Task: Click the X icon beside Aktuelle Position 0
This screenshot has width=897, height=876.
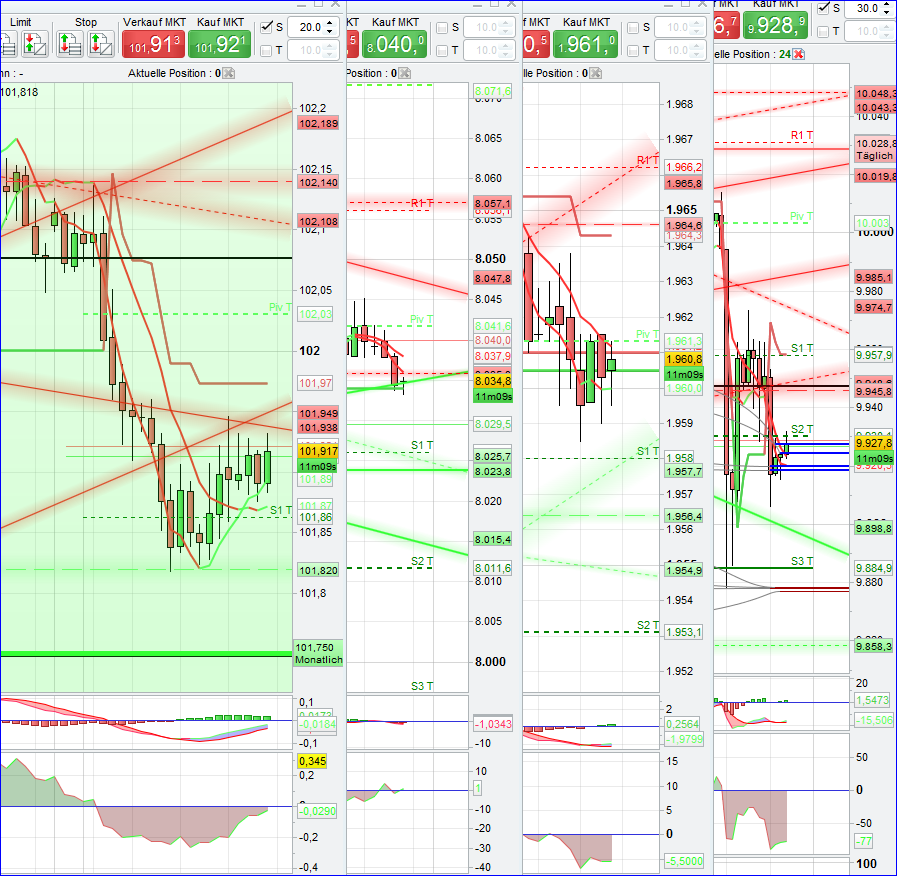Action: 227,72
